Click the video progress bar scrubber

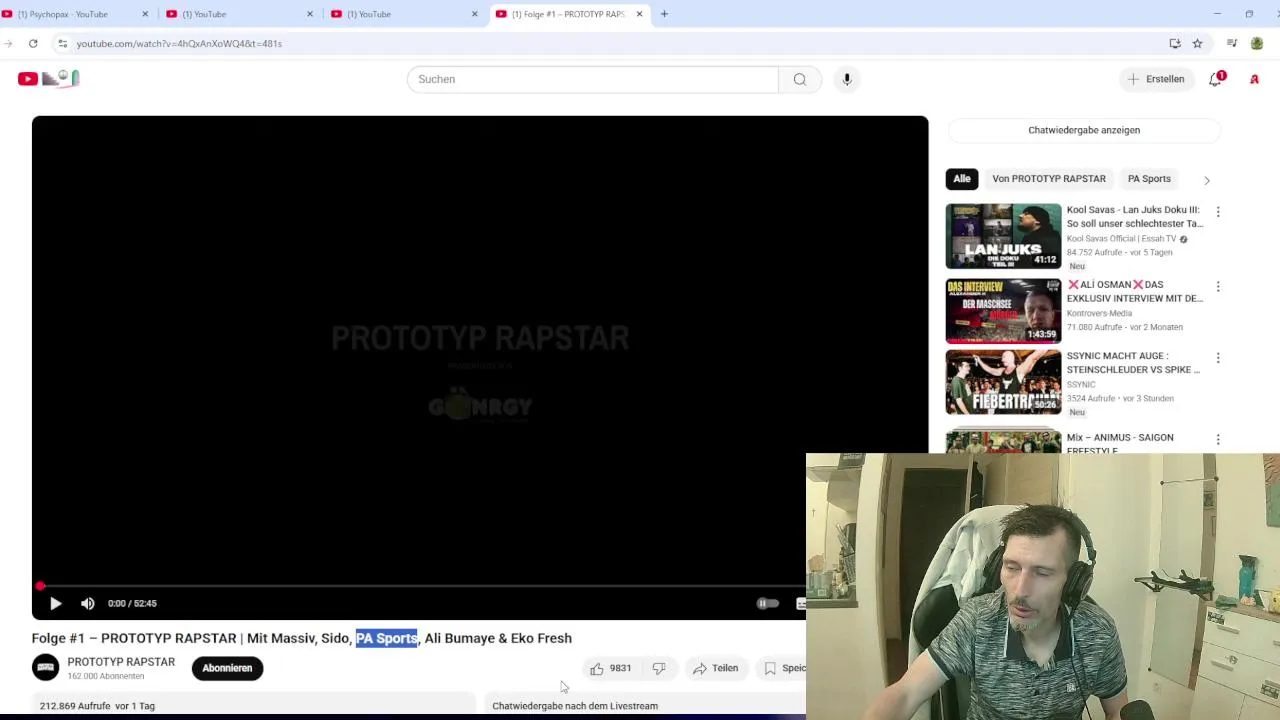[40, 586]
